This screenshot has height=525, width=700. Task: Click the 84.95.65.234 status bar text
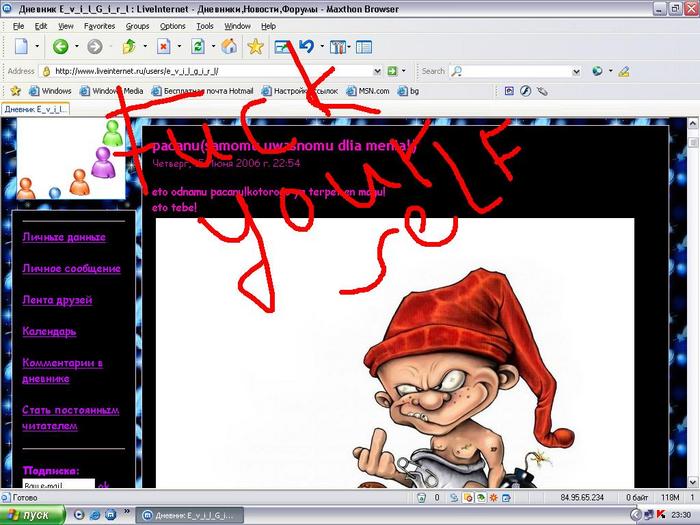pos(582,497)
